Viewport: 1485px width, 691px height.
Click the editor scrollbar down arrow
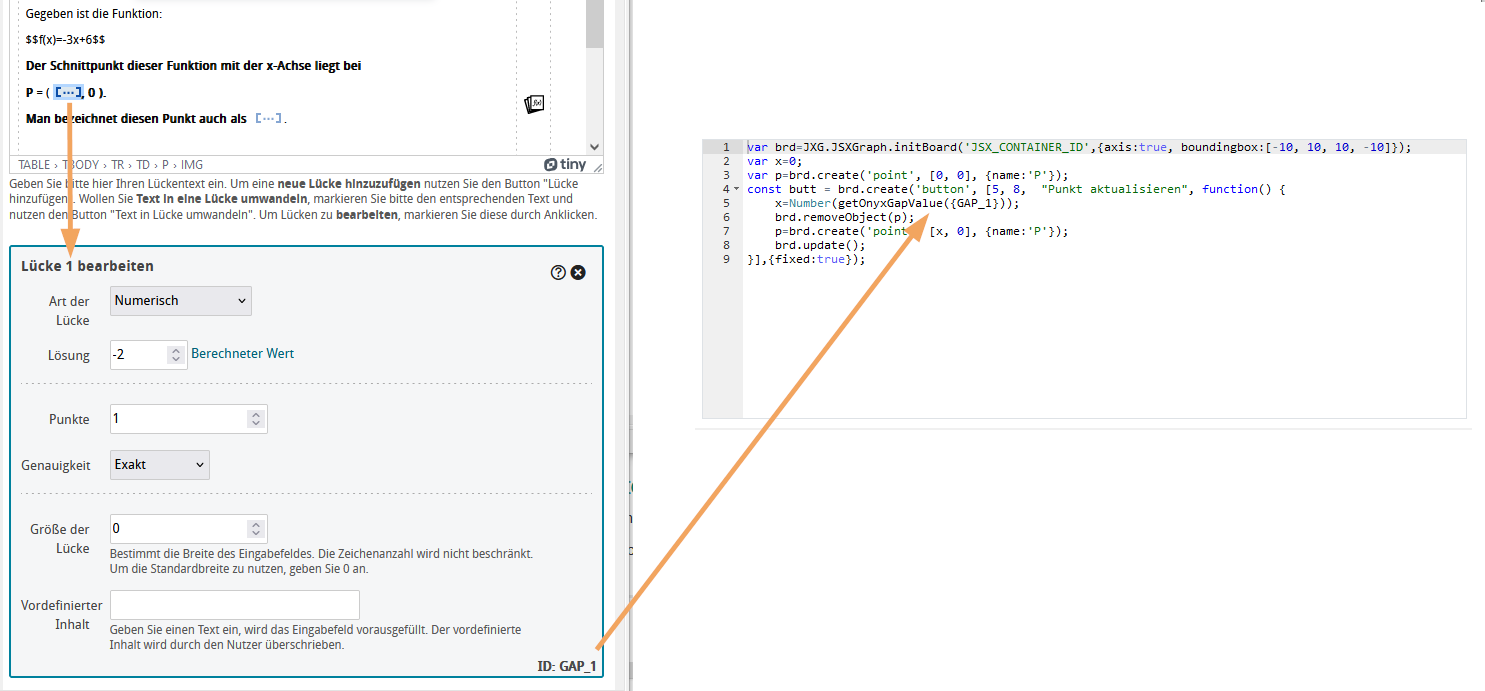point(594,146)
